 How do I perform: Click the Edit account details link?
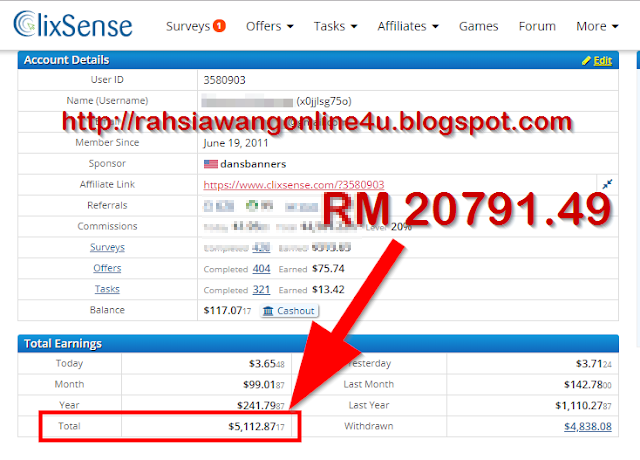[x=602, y=61]
